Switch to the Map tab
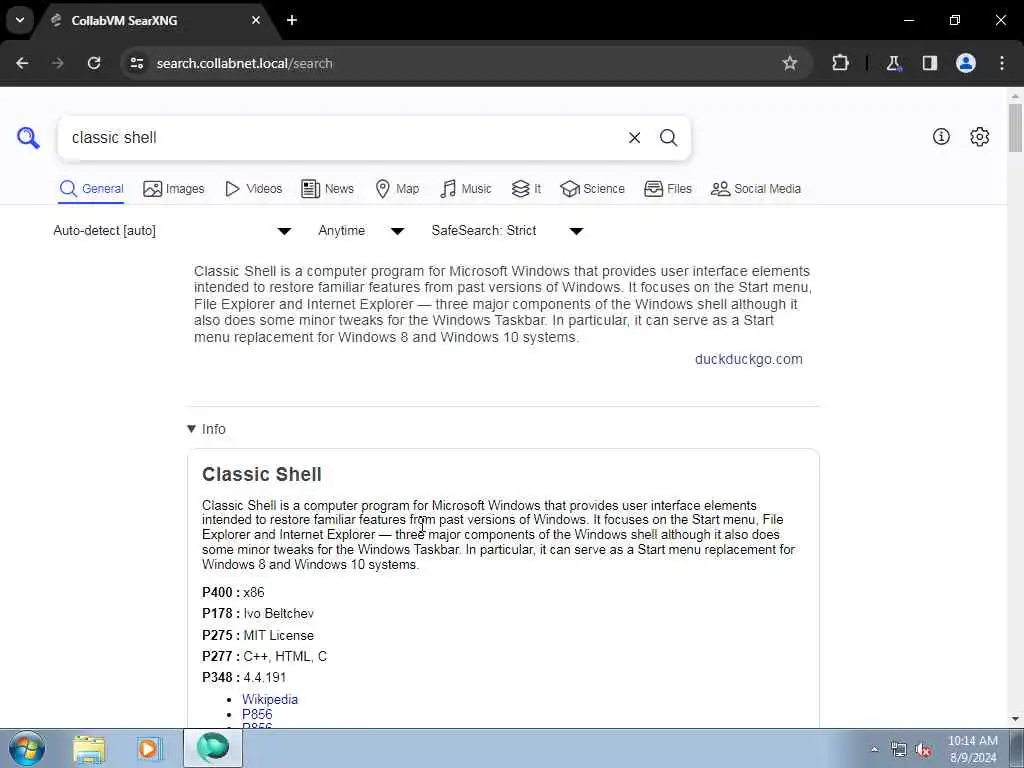Viewport: 1024px width, 768px height. (x=397, y=189)
